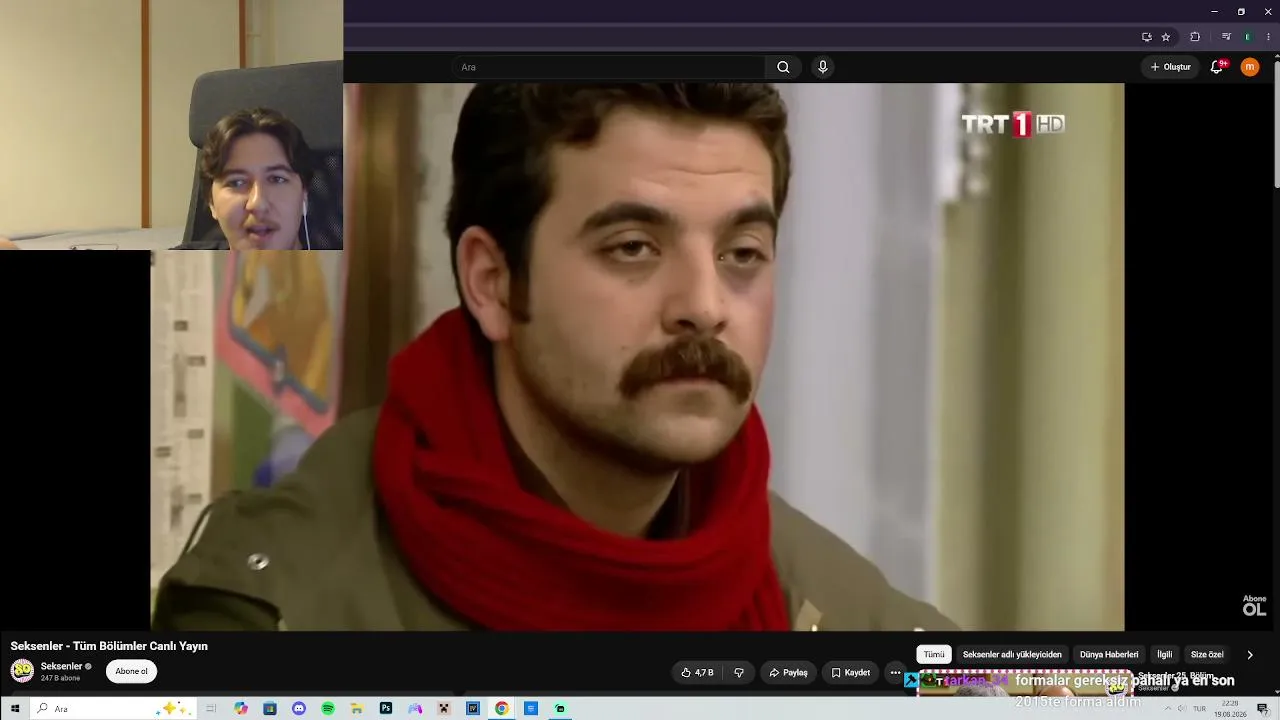
Task: Open Chrome media controls icon
Action: point(1226,37)
